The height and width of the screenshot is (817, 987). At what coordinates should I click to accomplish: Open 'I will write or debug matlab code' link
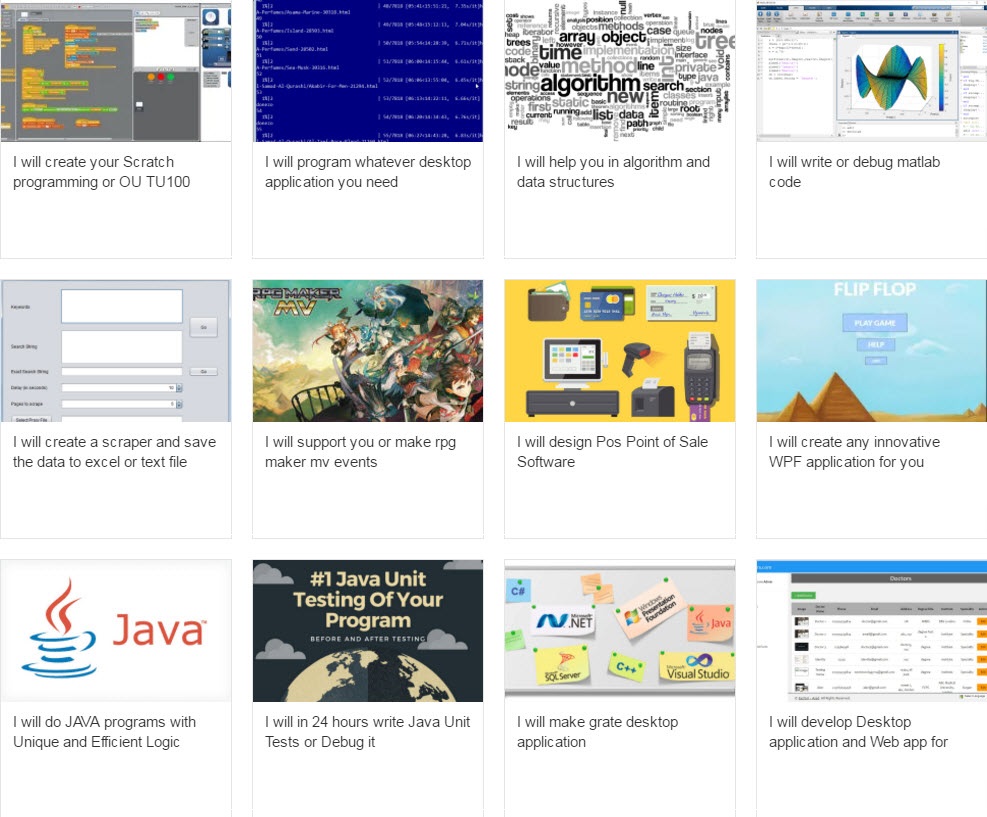tap(854, 172)
